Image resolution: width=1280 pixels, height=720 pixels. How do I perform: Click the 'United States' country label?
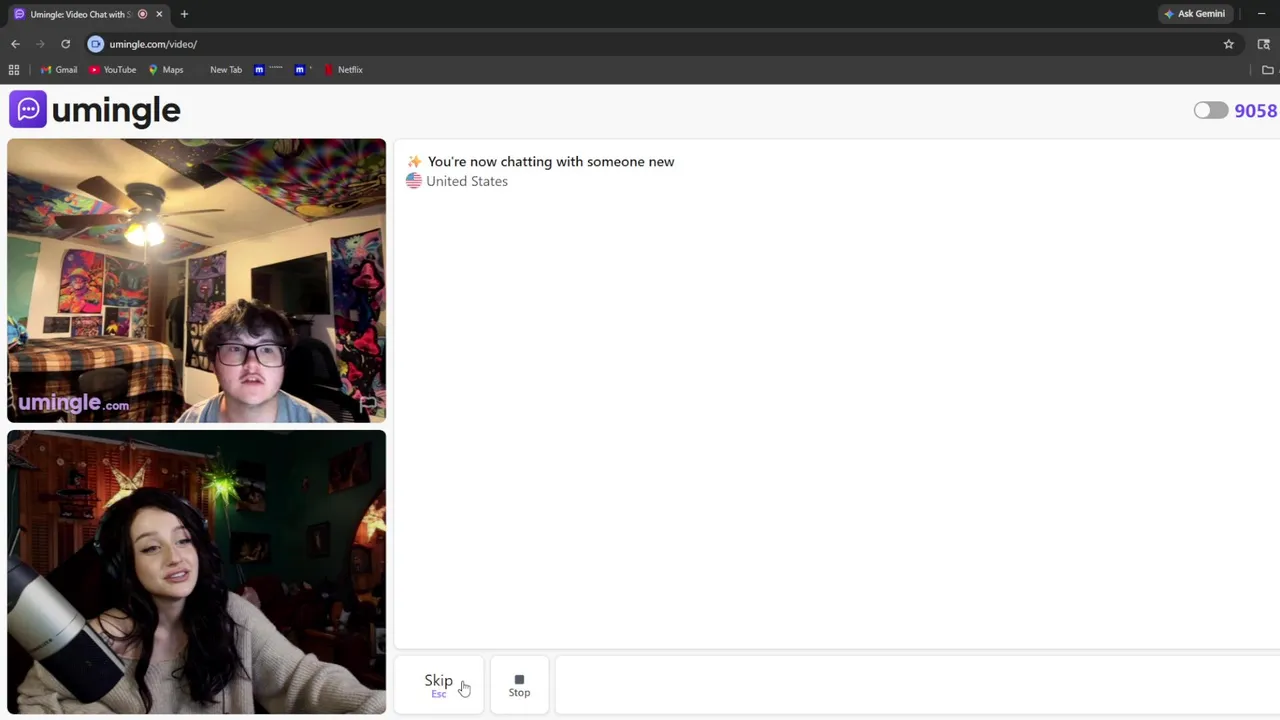pos(467,181)
